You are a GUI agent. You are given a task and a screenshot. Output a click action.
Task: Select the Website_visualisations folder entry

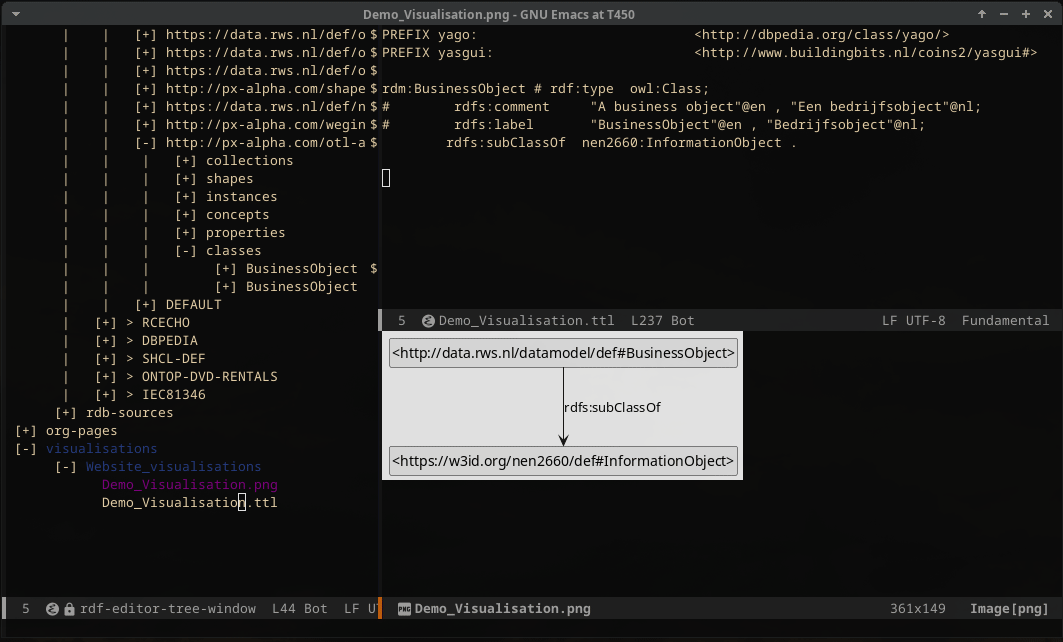173,467
